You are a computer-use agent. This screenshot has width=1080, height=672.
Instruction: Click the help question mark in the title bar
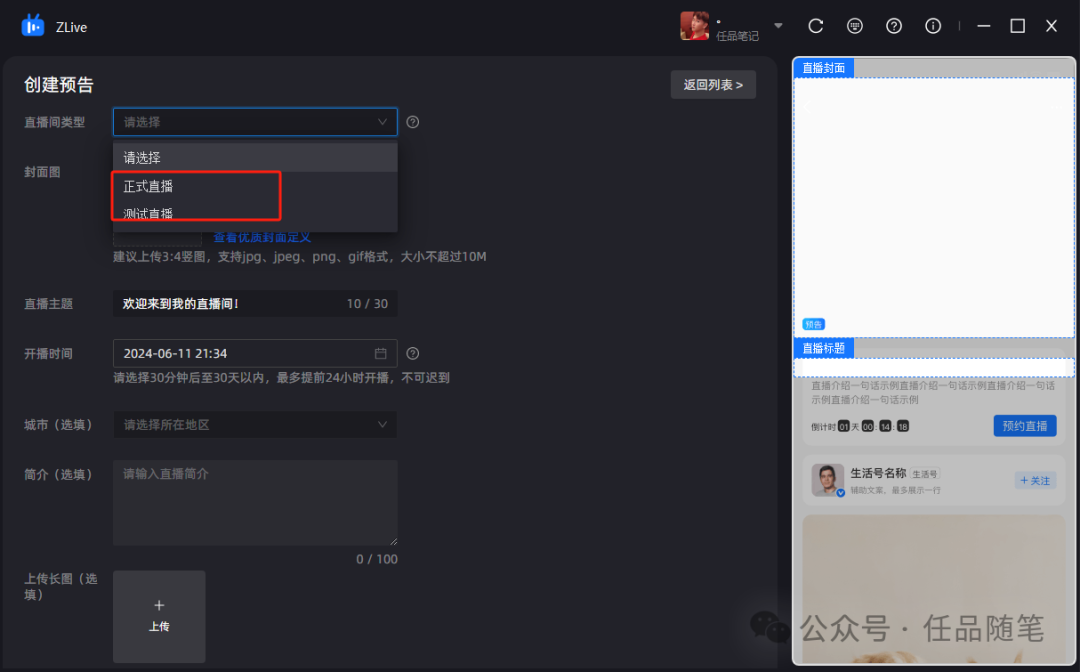point(893,26)
